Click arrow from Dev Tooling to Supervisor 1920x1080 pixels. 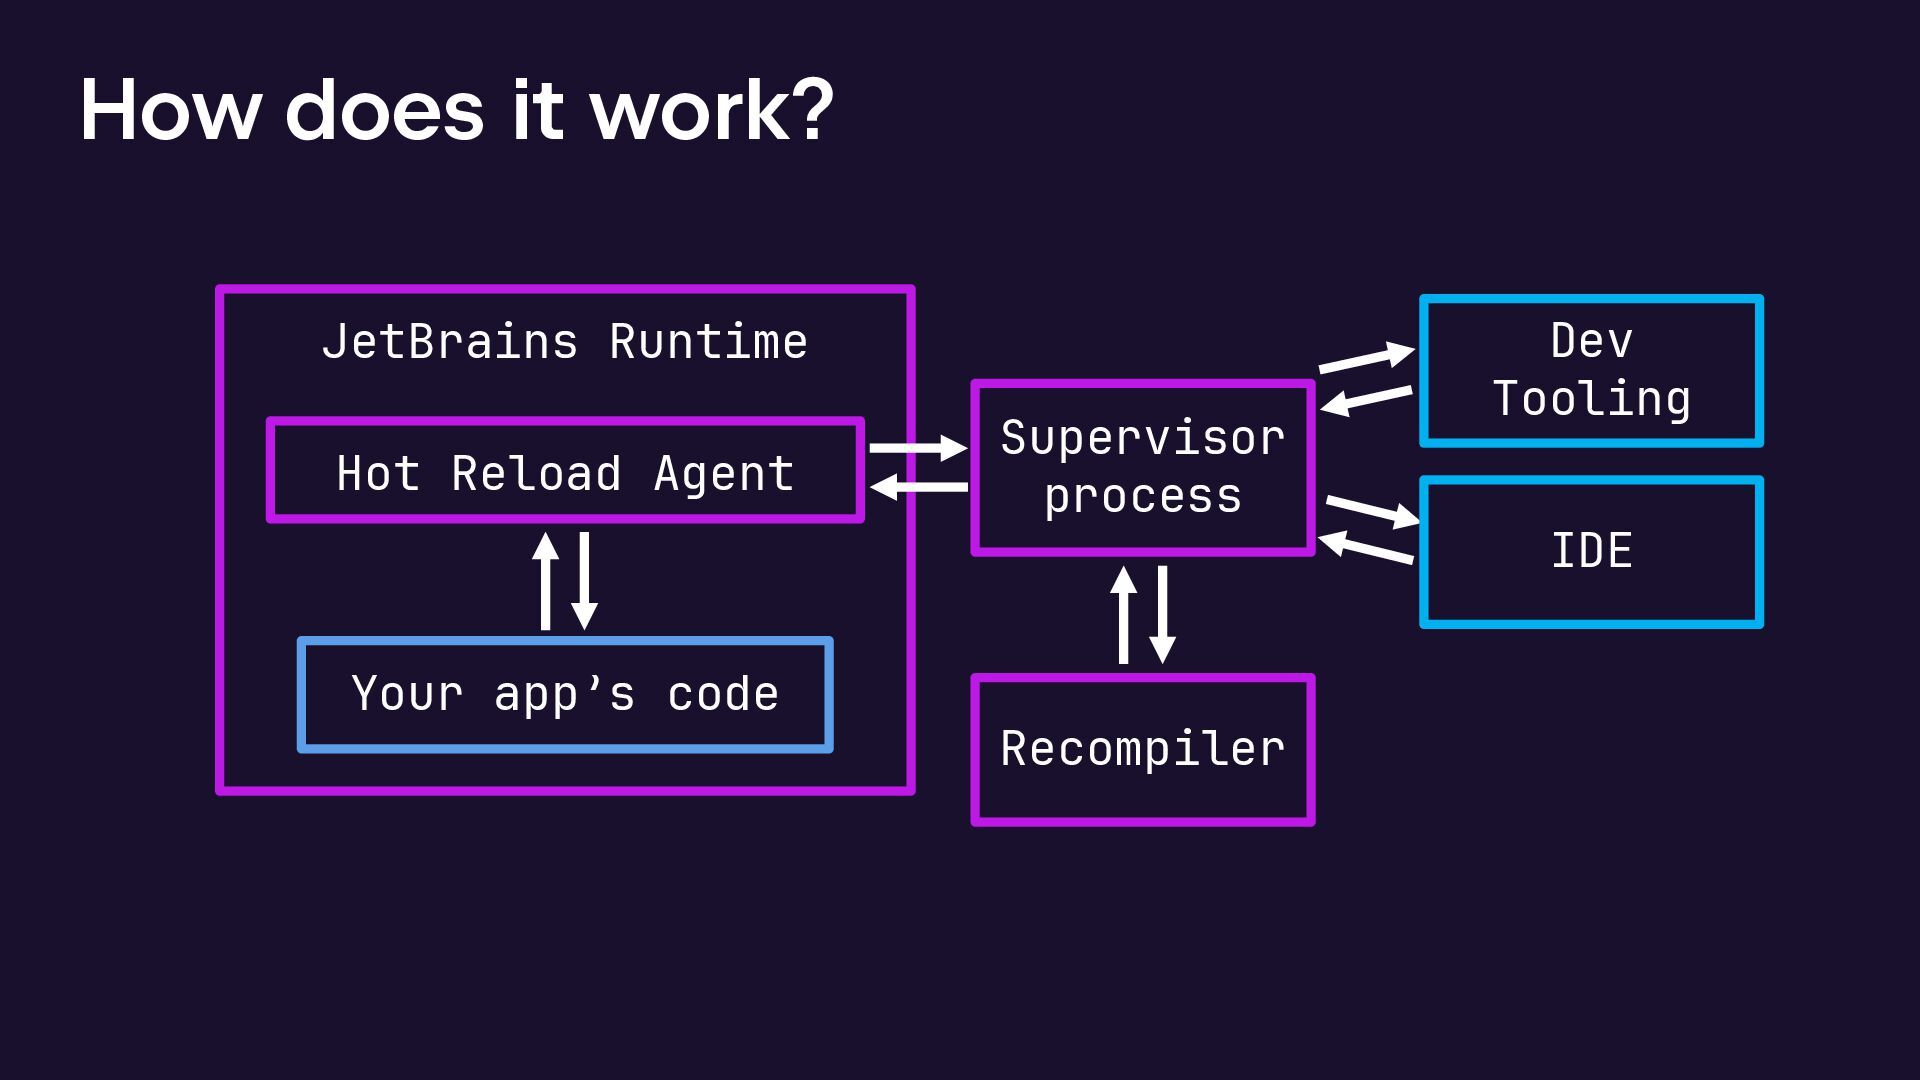coord(1366,399)
